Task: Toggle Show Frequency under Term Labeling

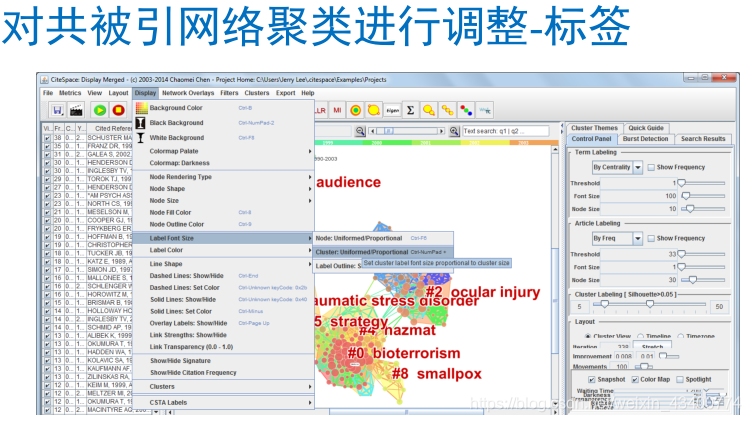Action: 651,167
